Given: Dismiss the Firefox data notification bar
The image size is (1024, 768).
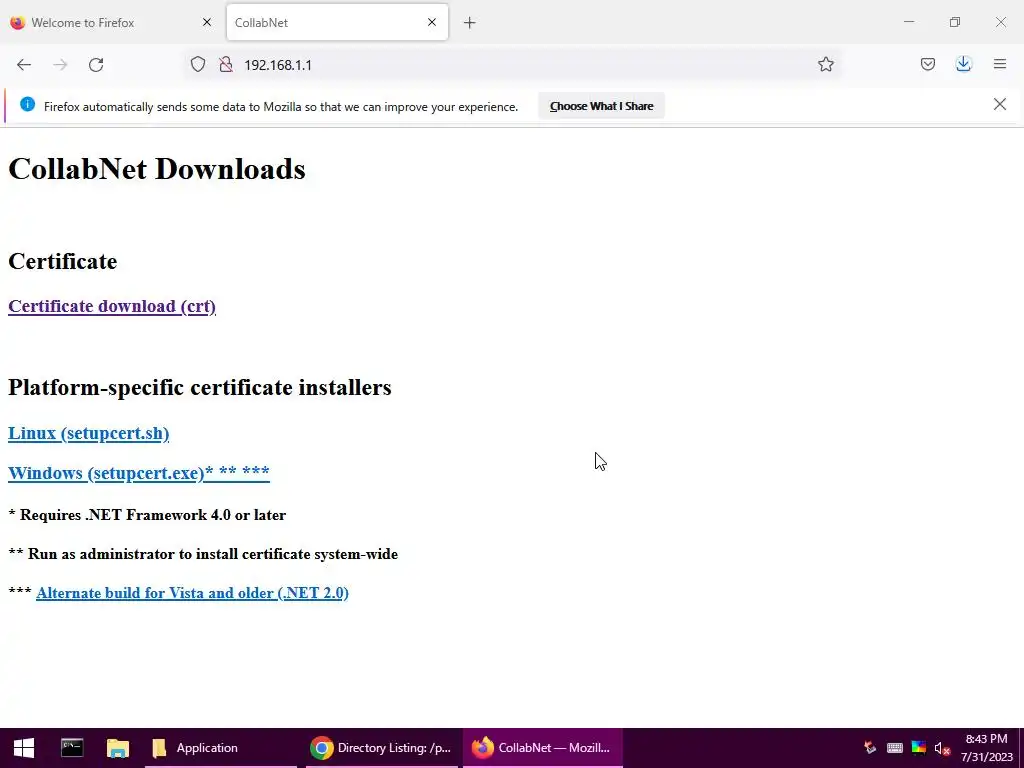Looking at the screenshot, I should tap(999, 104).
